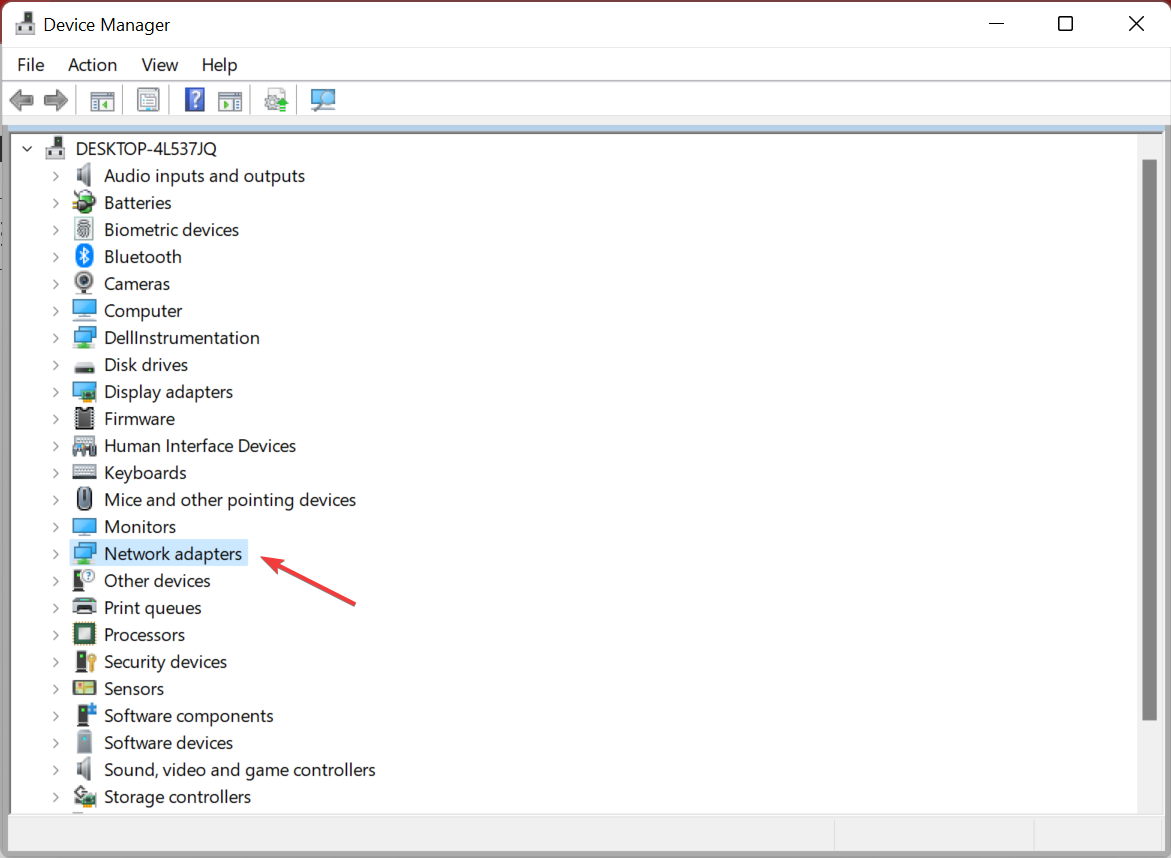Click the Network adapters icon
Viewport: 1171px width, 858px height.
click(84, 553)
